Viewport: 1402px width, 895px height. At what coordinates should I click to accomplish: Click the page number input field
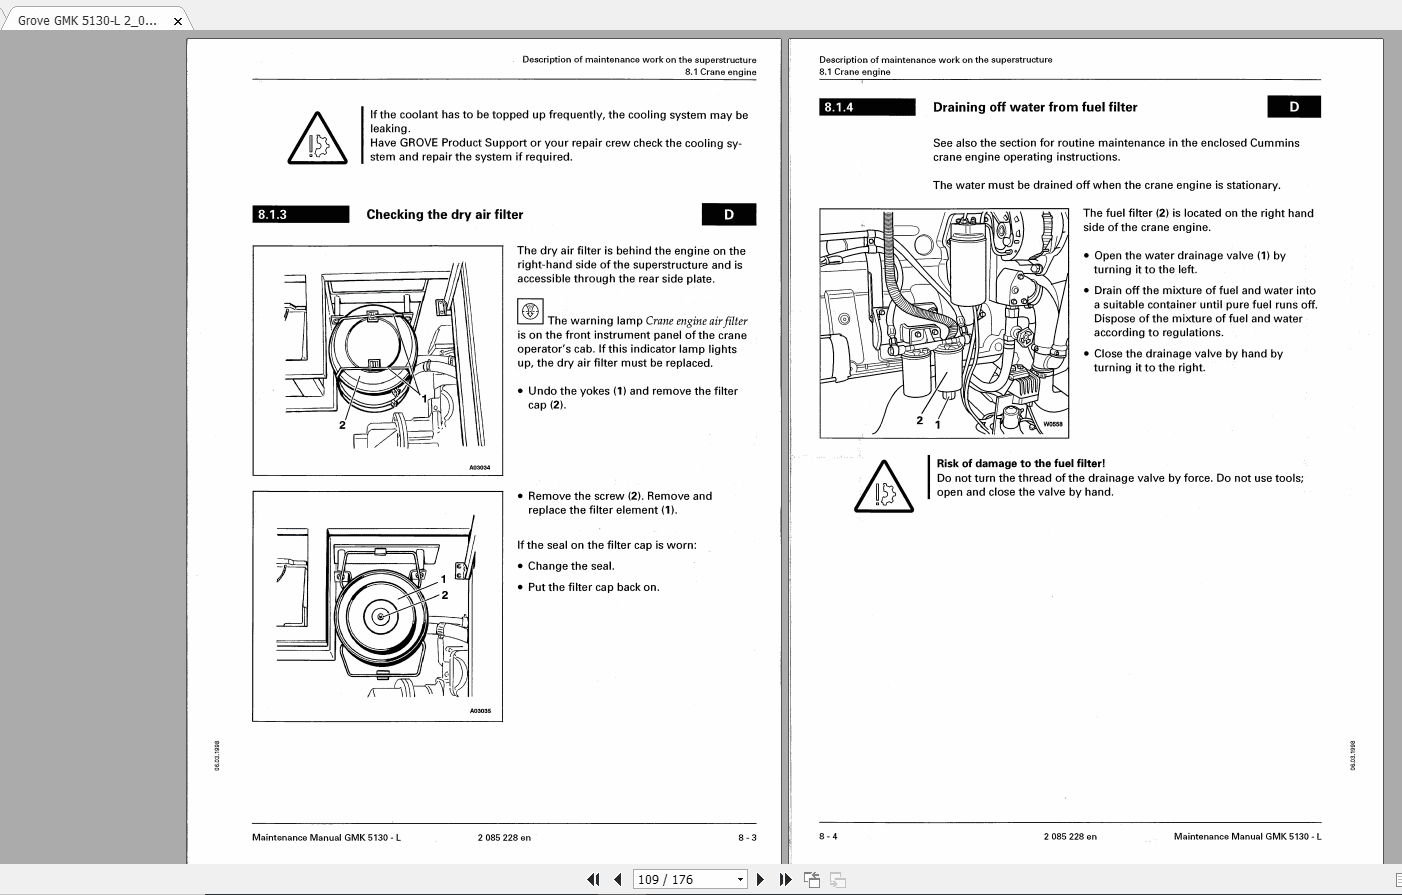(x=670, y=878)
